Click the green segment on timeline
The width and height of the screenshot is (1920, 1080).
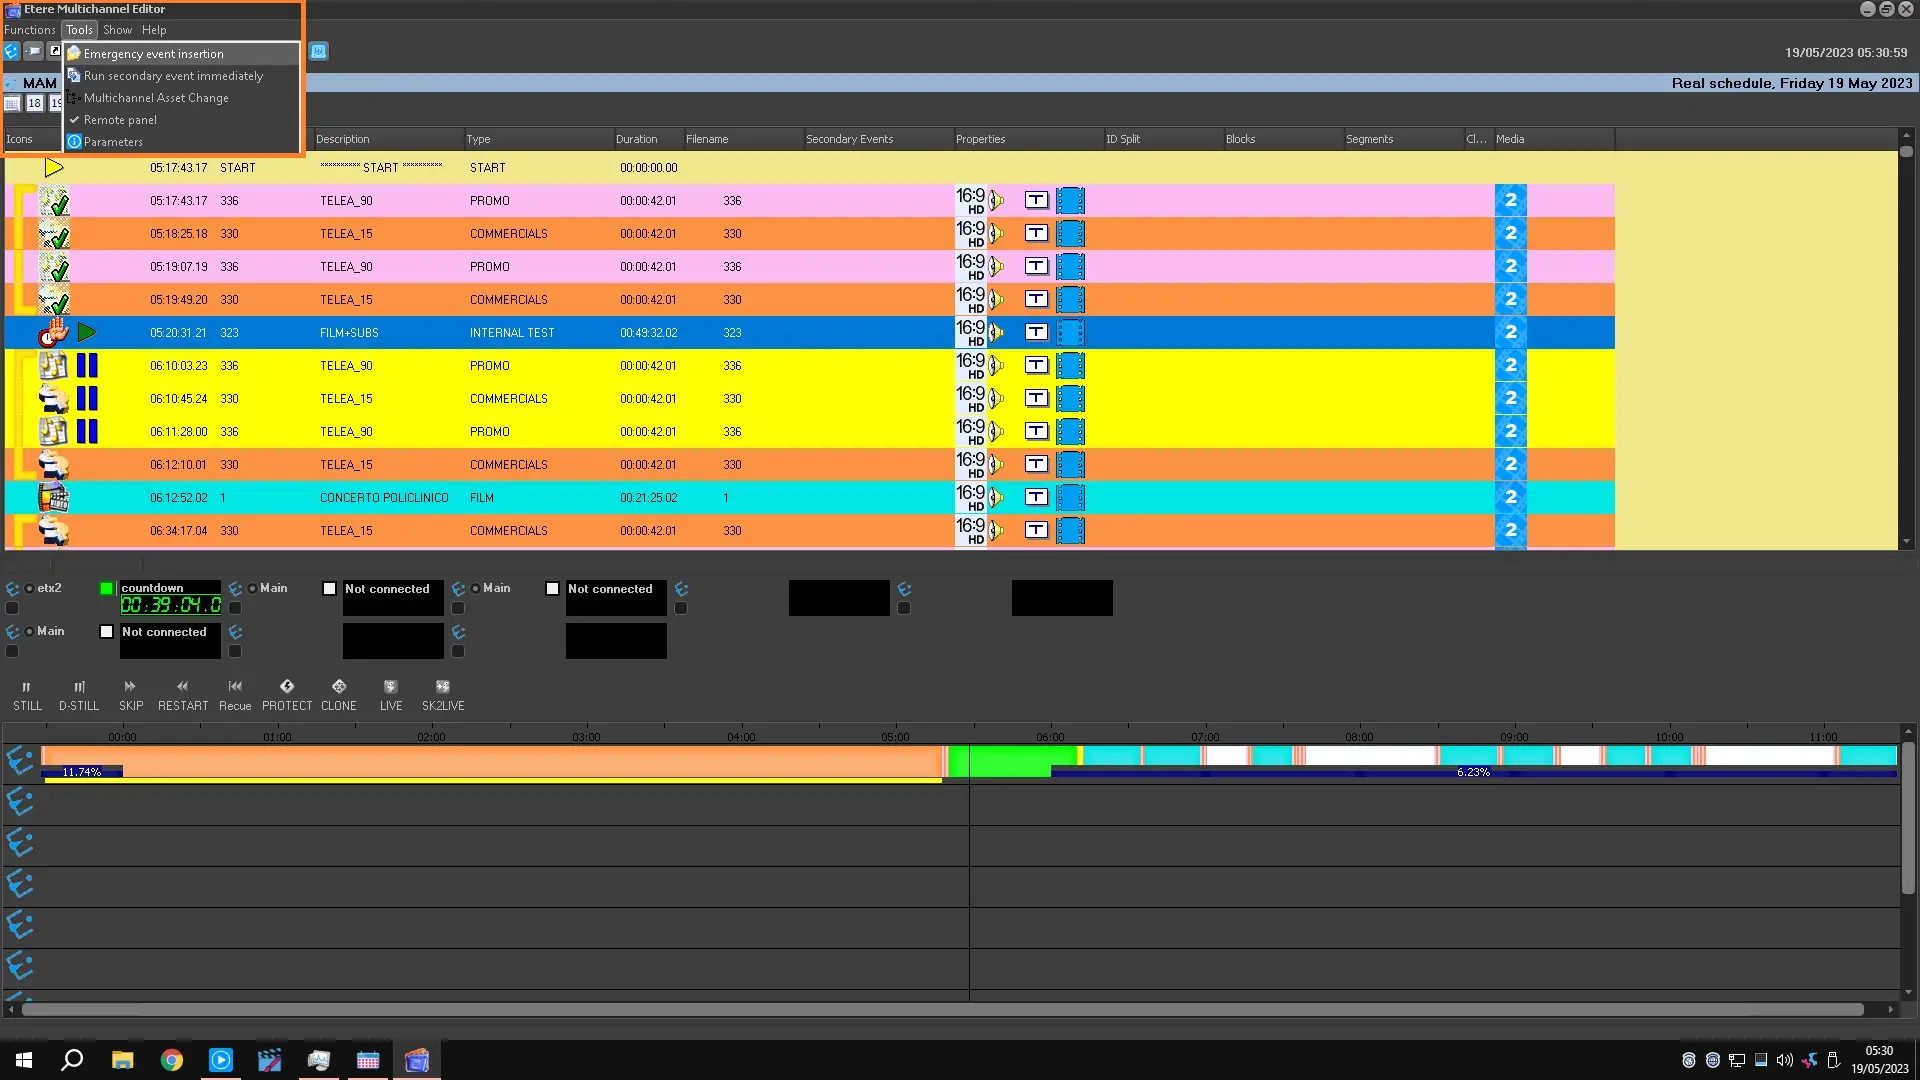1010,760
